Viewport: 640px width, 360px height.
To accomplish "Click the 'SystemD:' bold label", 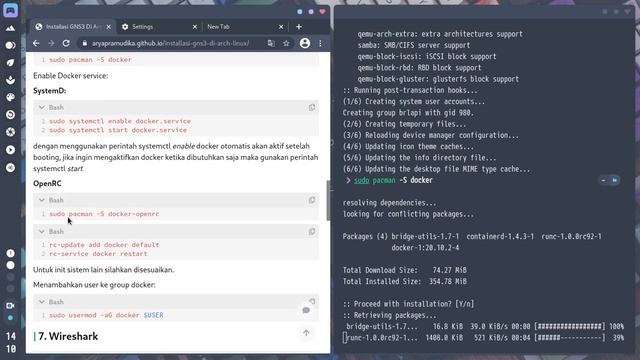I will (49, 91).
